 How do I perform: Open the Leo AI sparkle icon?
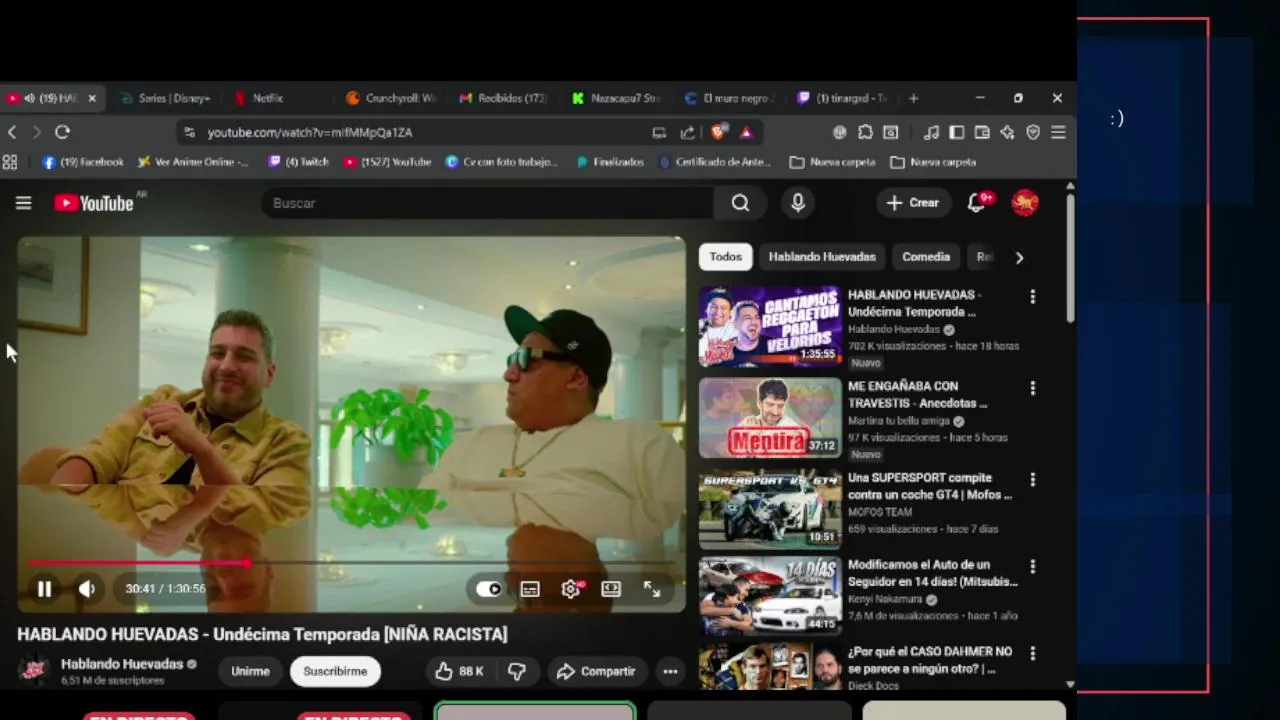1007,132
